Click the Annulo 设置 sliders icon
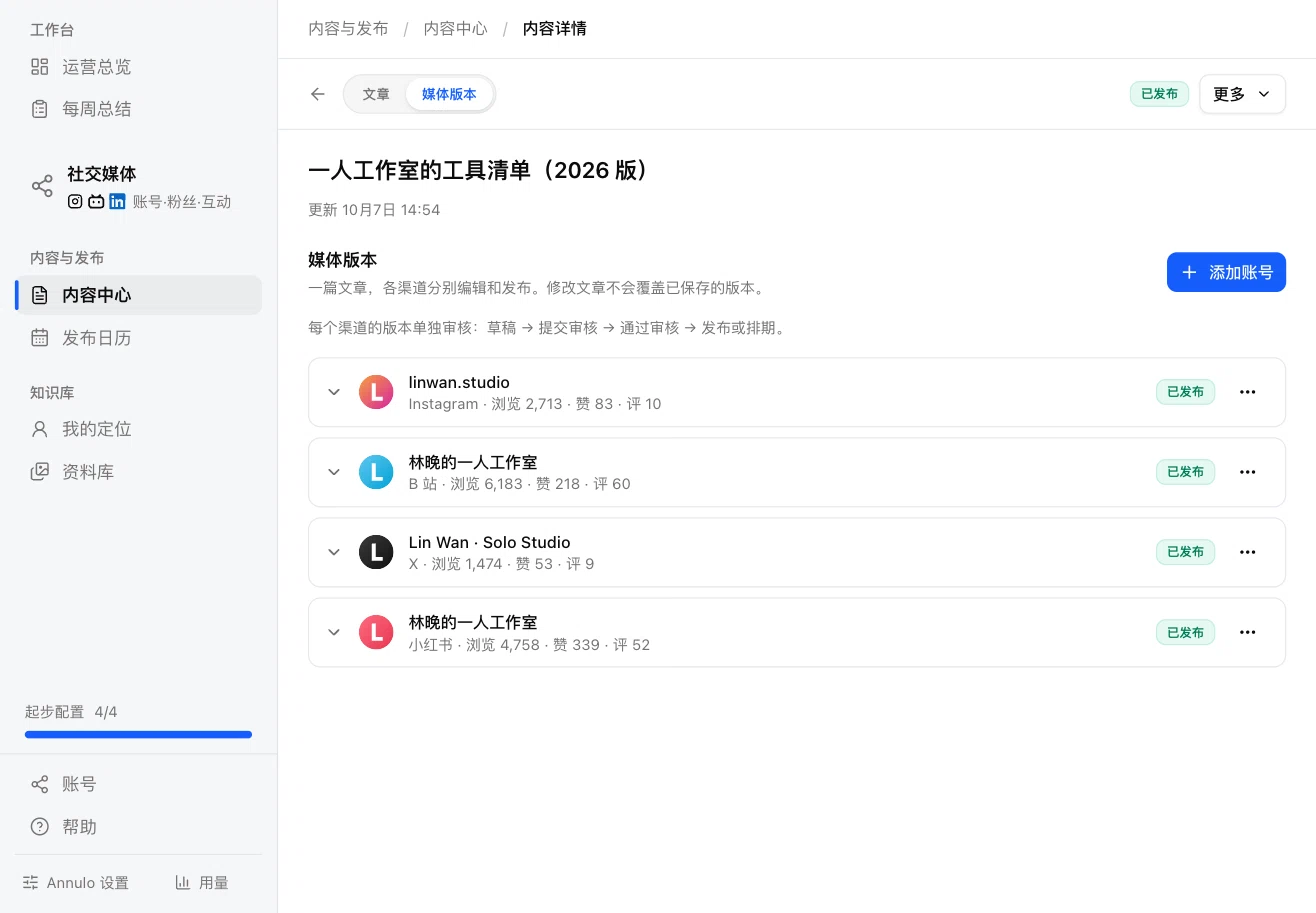The width and height of the screenshot is (1316, 913). [x=31, y=883]
